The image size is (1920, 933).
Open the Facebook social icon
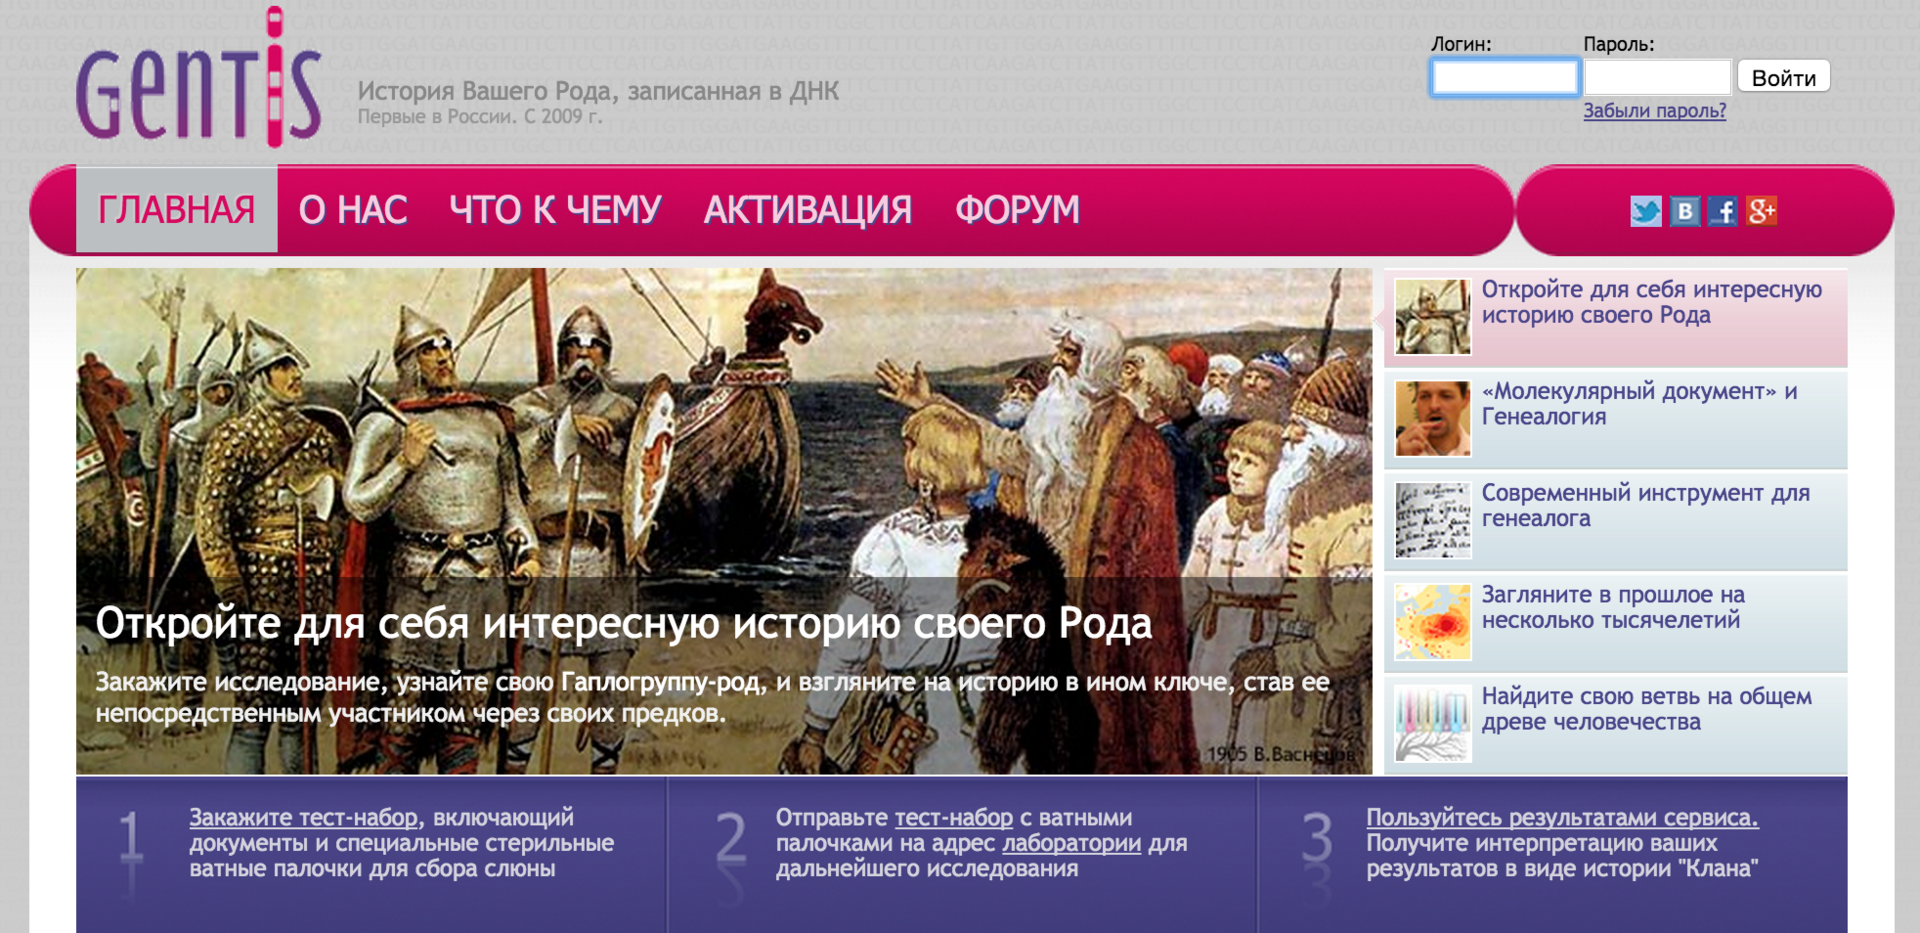(1723, 211)
